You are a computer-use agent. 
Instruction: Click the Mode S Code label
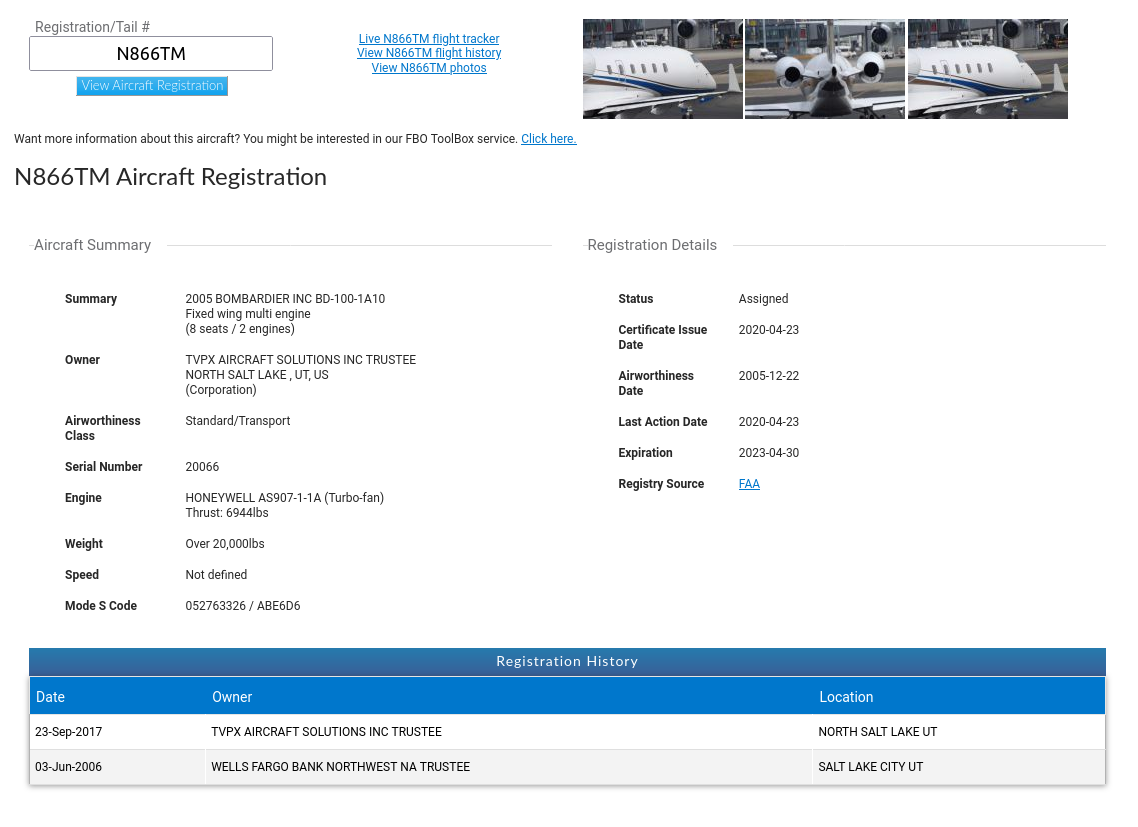[x=101, y=606]
